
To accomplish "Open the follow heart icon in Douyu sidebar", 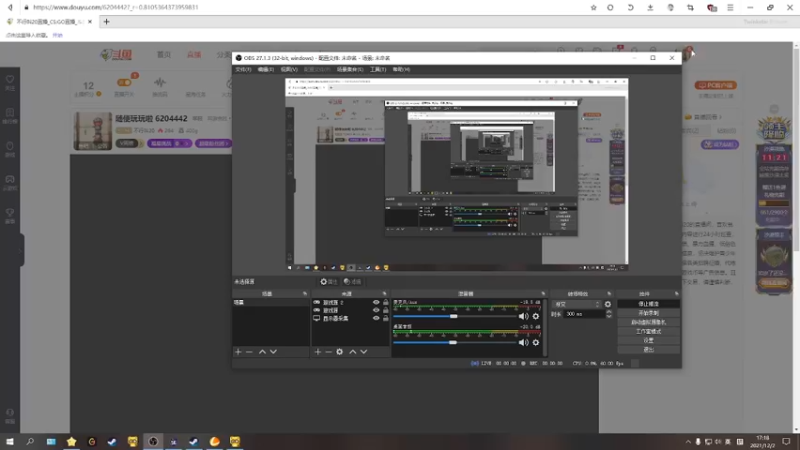I will click(10, 80).
